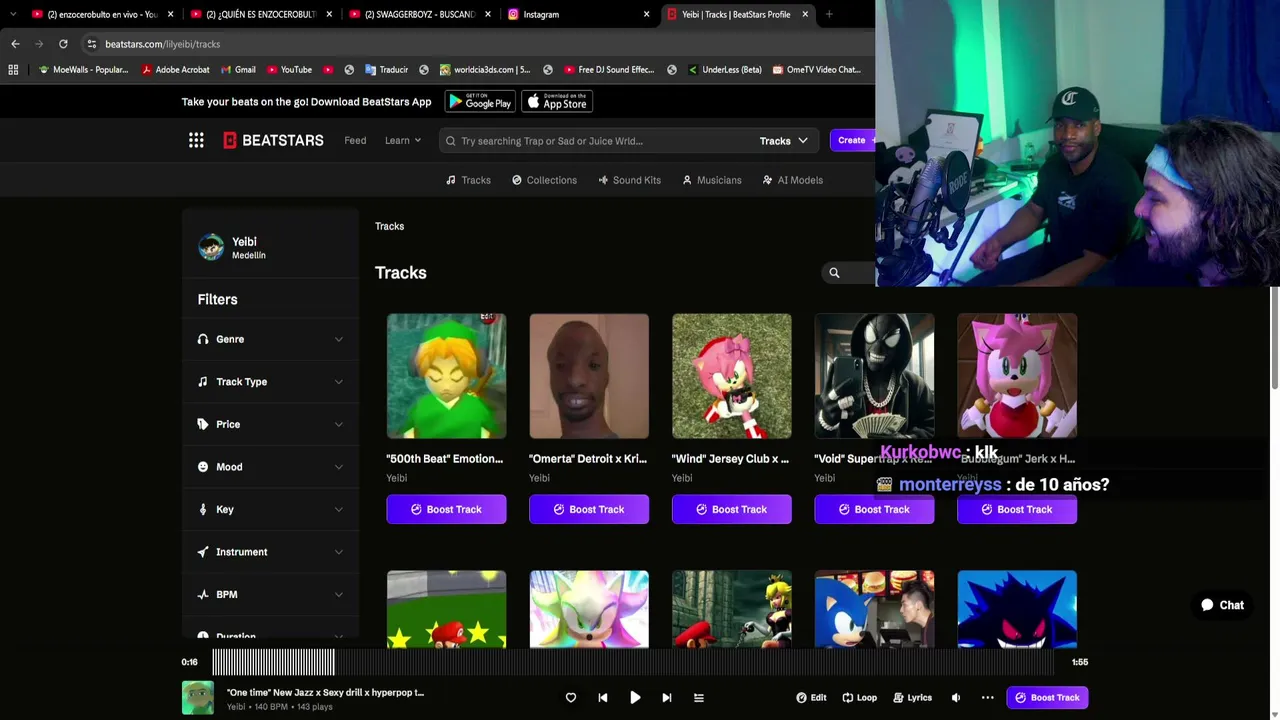This screenshot has height=720, width=1280.
Task: Open the Learn dropdown menu
Action: pos(403,140)
